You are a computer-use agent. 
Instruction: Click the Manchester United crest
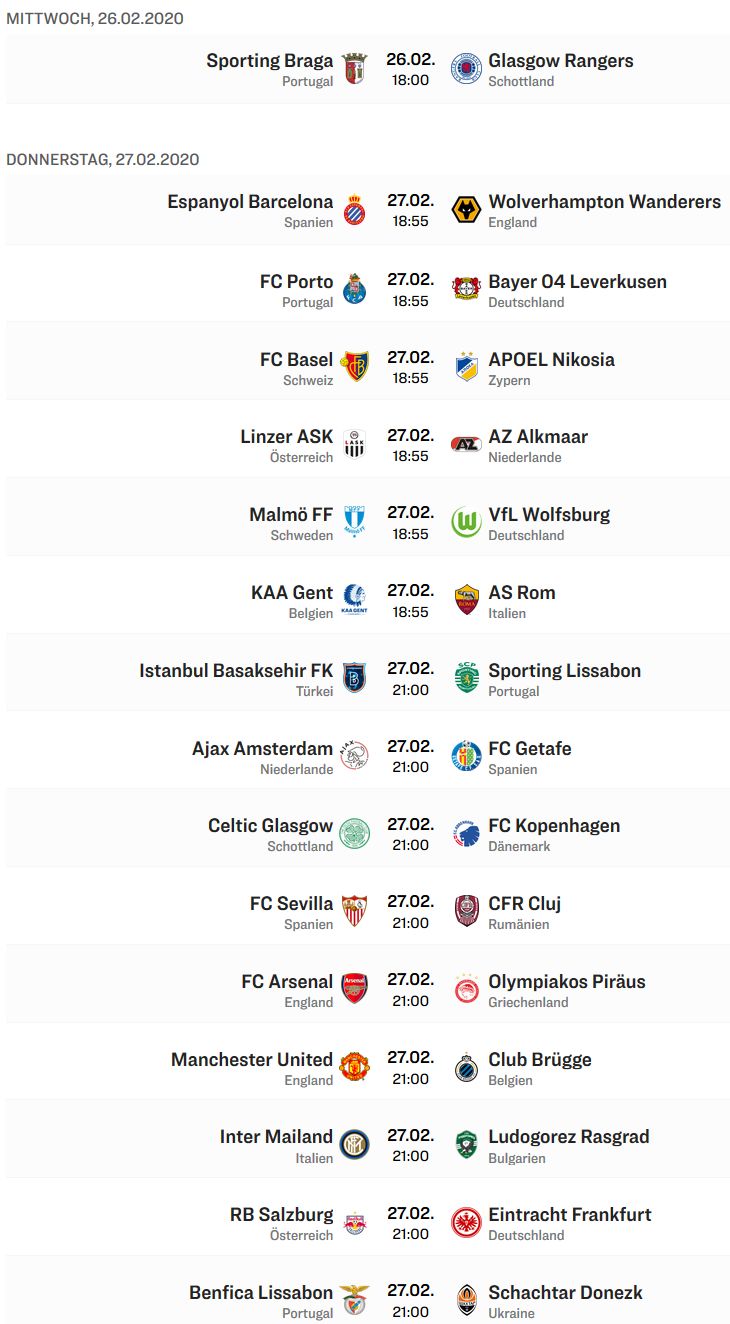click(x=354, y=1068)
